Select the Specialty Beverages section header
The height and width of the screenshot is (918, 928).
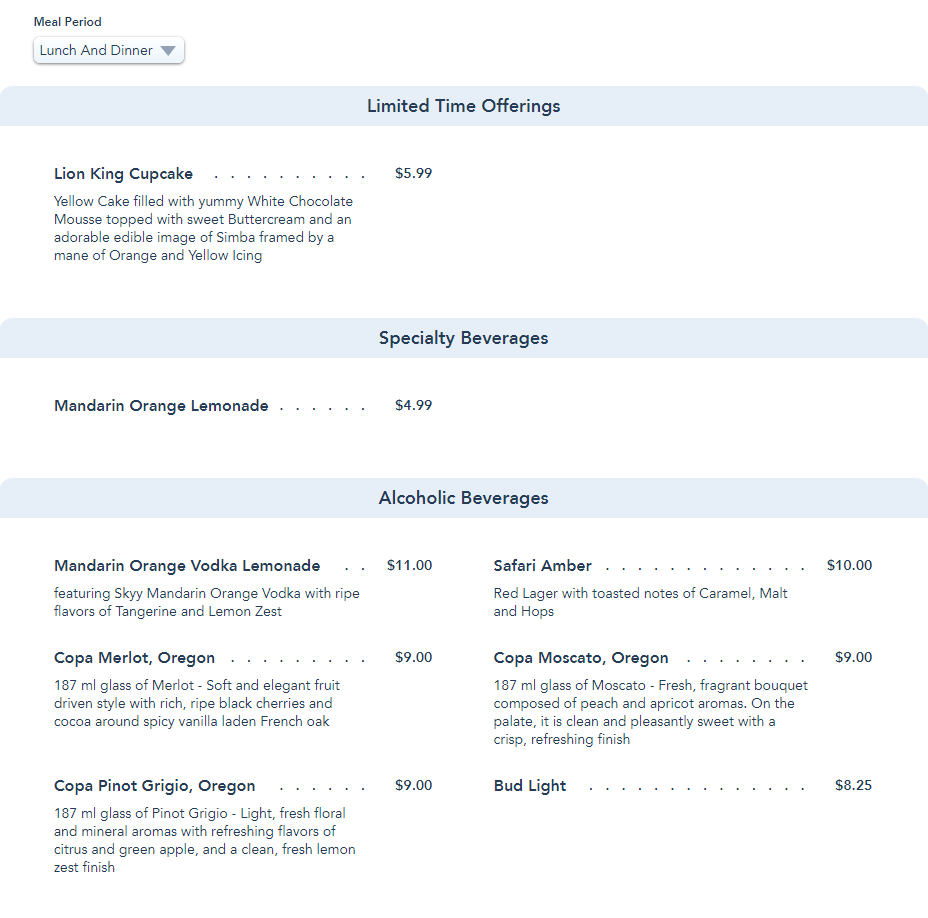[463, 338]
